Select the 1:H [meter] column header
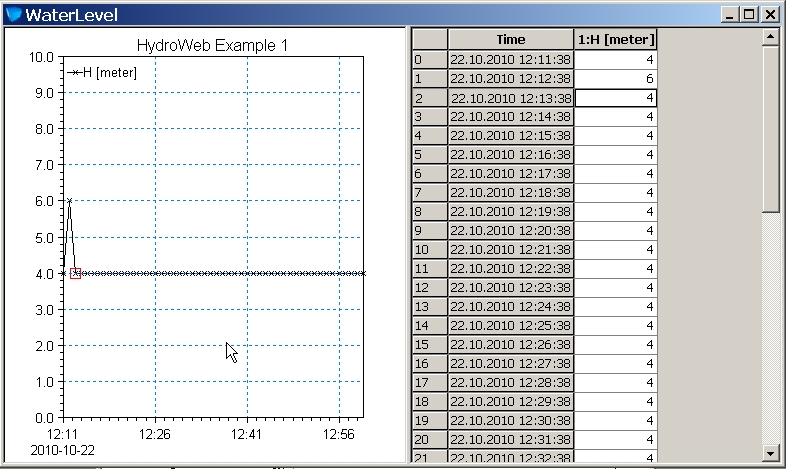This screenshot has width=786, height=469. click(616, 39)
